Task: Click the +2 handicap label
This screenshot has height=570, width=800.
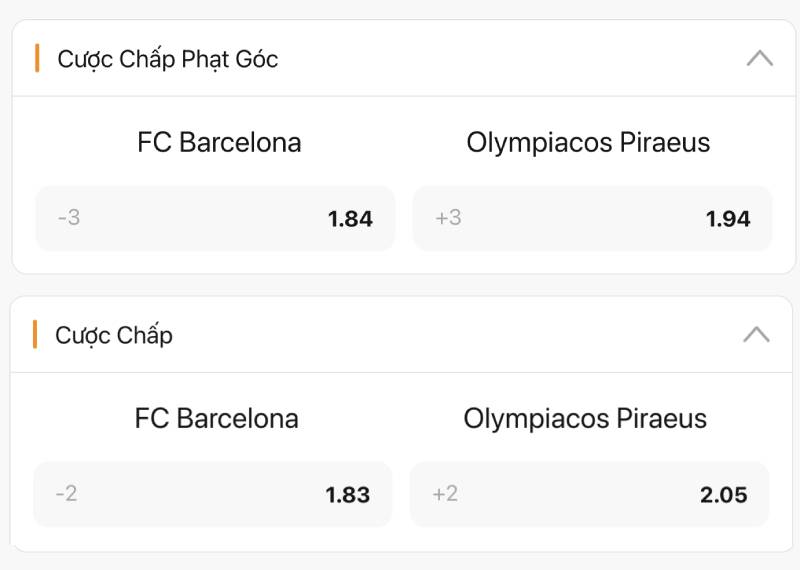Action: [x=445, y=494]
